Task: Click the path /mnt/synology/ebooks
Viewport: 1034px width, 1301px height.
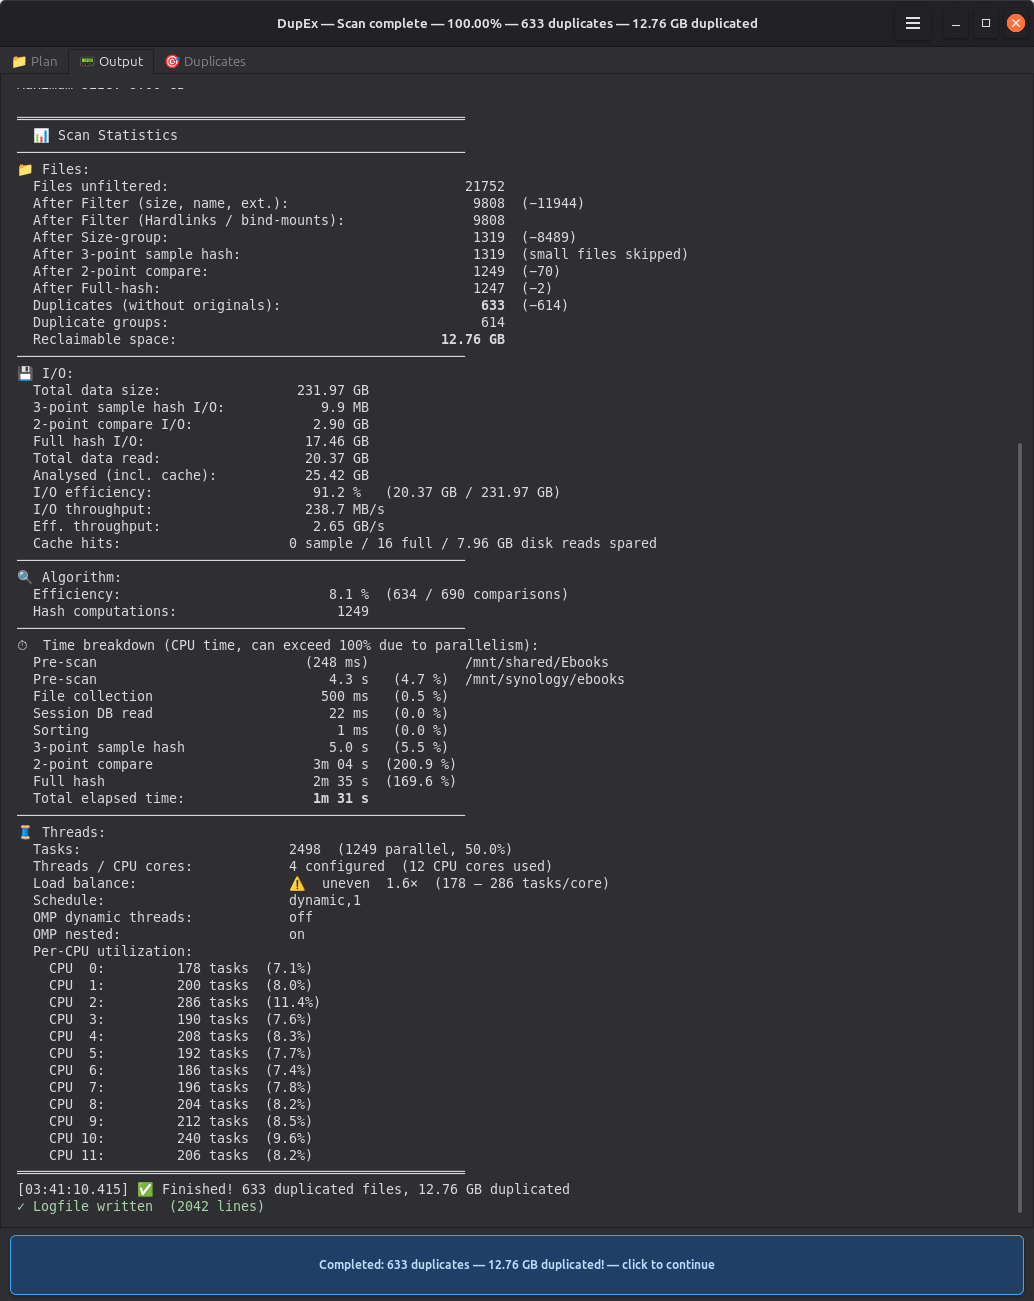Action: coord(545,679)
